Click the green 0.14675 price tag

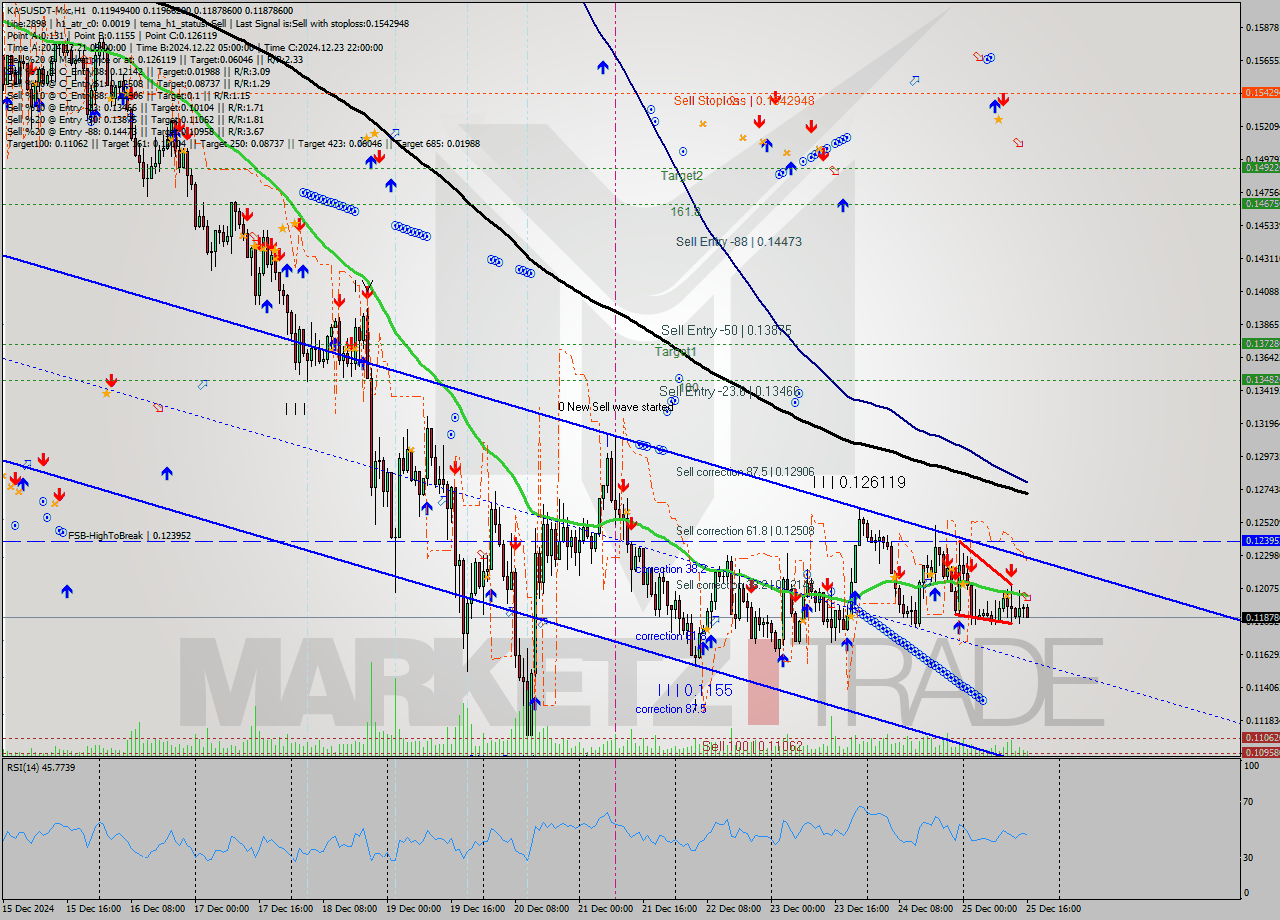pyautogui.click(x=1259, y=204)
